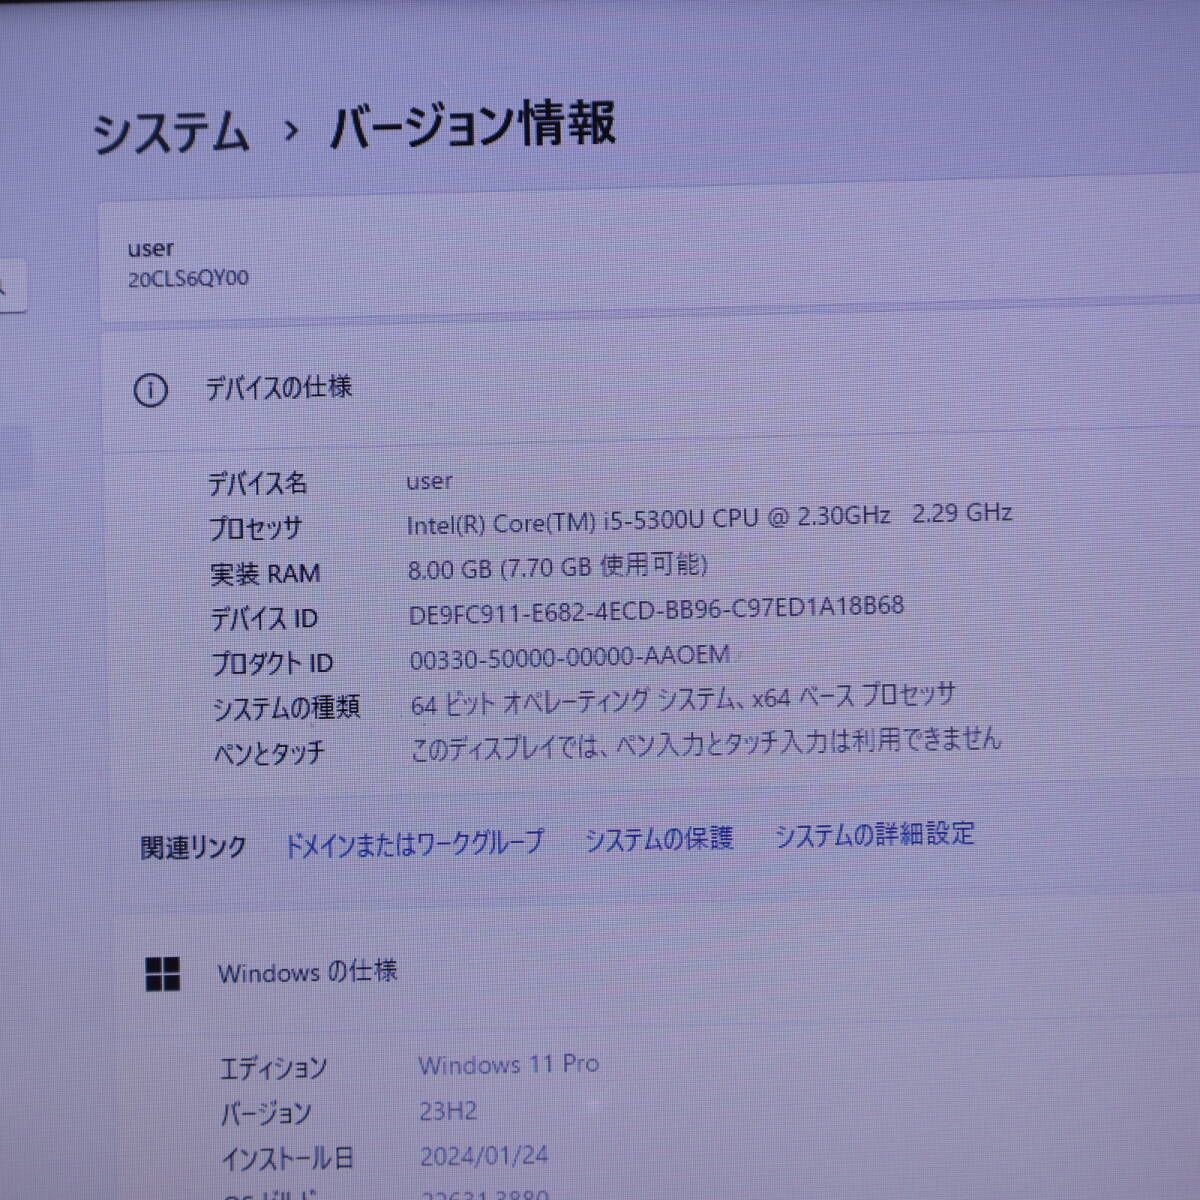Viewport: 1200px width, 1200px height.
Task: Select product ID 00330-50000-00000-AAOEM
Action: click(x=570, y=657)
